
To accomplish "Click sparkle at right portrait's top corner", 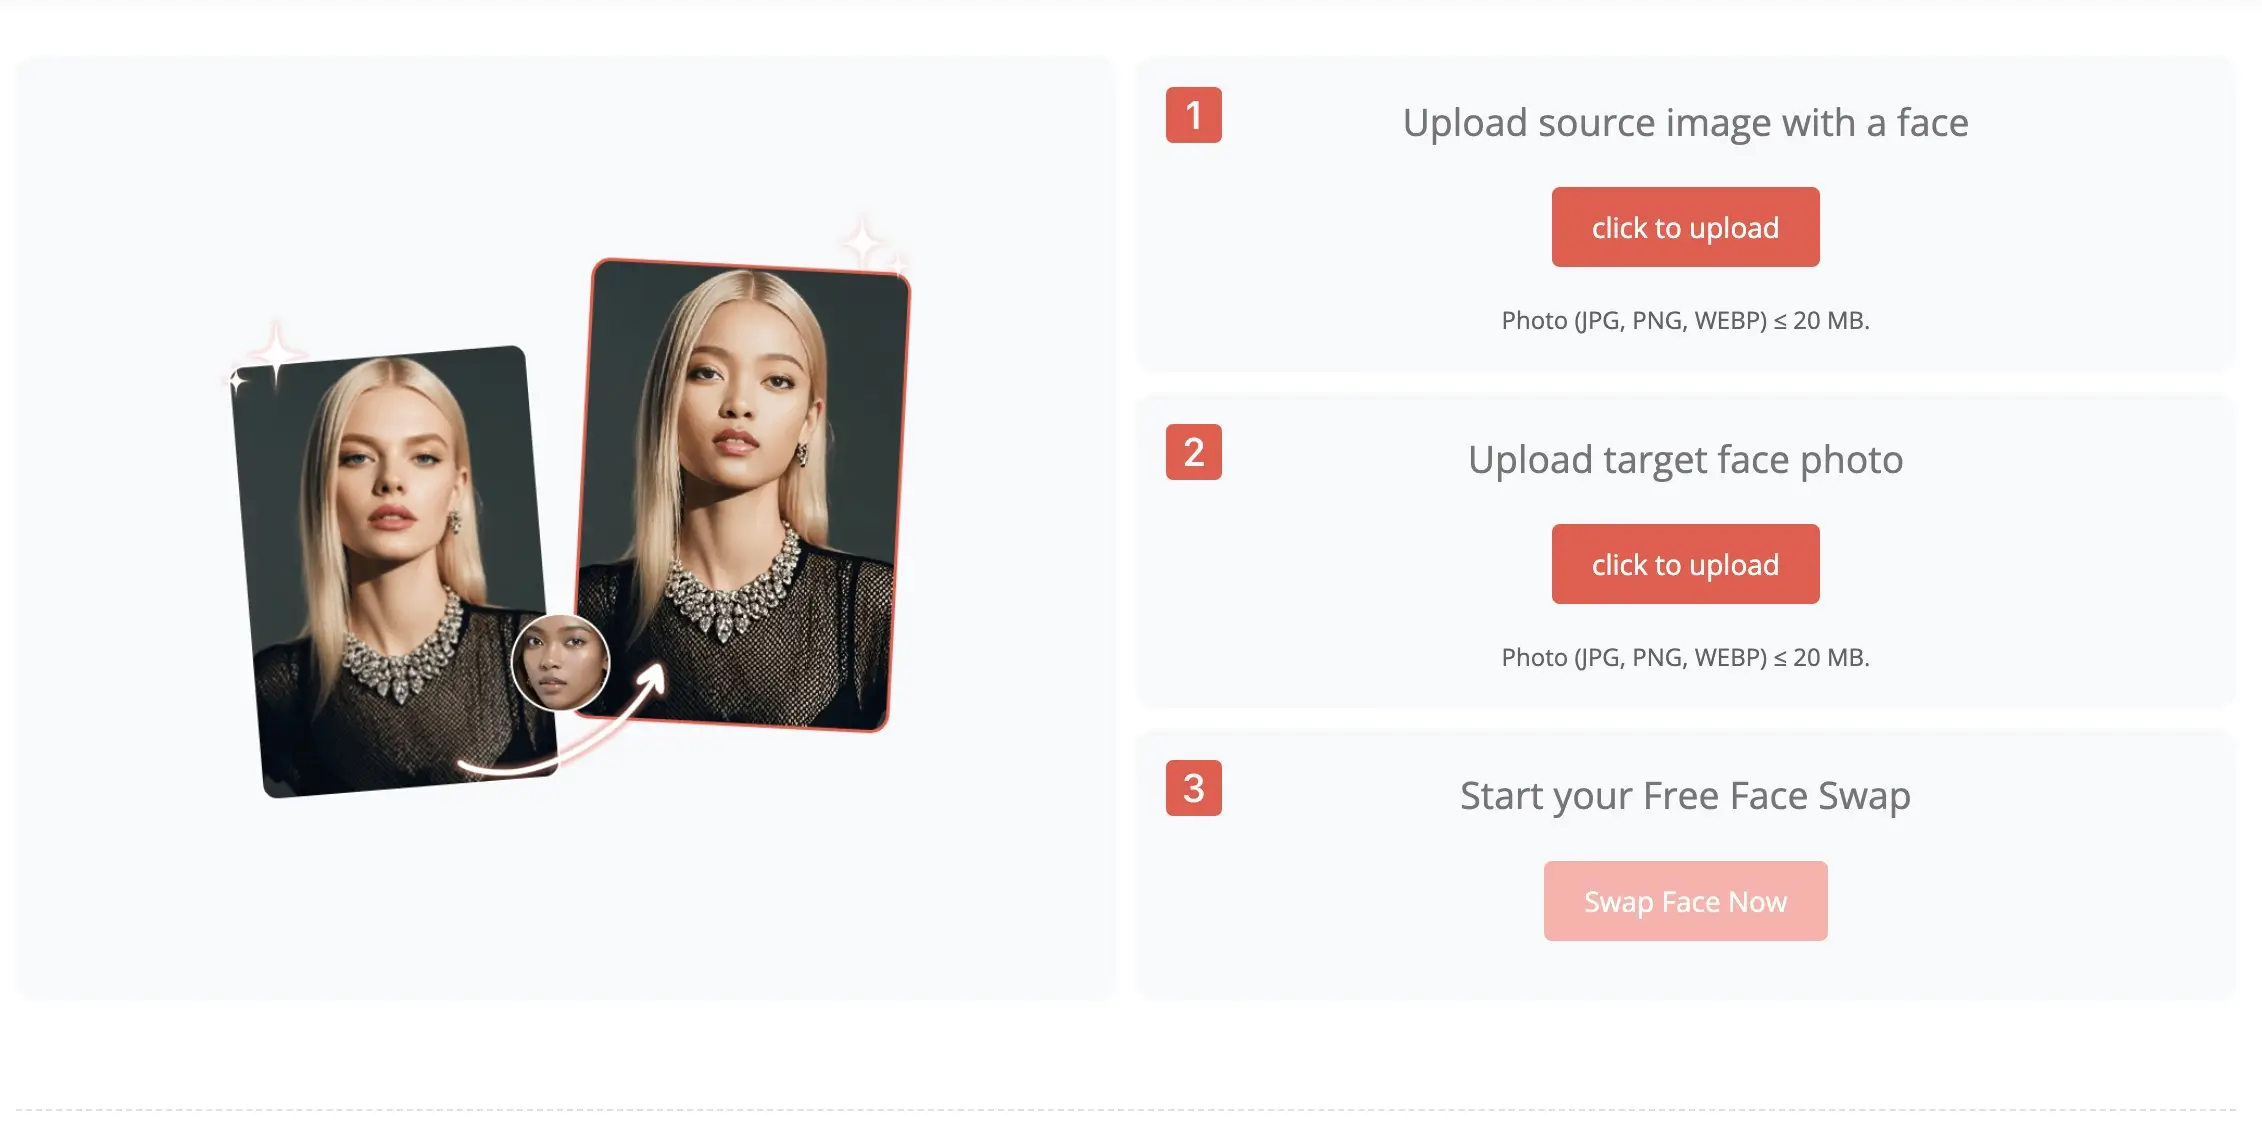I will [x=862, y=242].
